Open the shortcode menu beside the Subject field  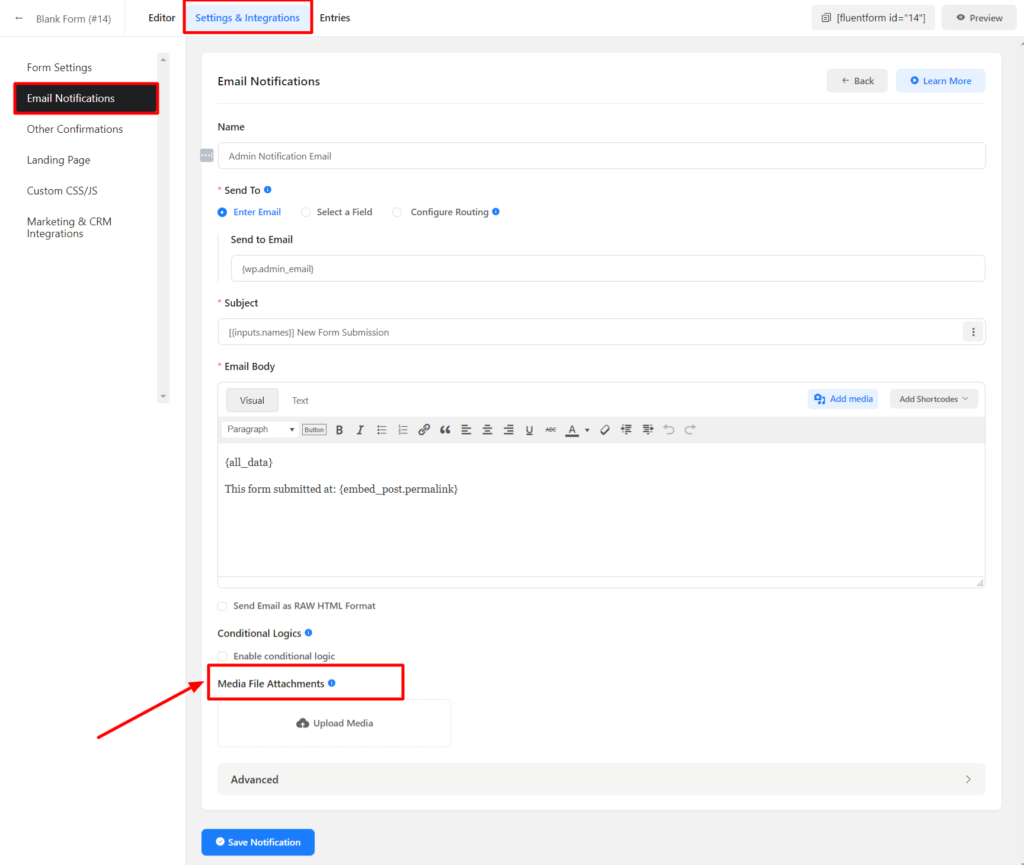click(x=973, y=331)
